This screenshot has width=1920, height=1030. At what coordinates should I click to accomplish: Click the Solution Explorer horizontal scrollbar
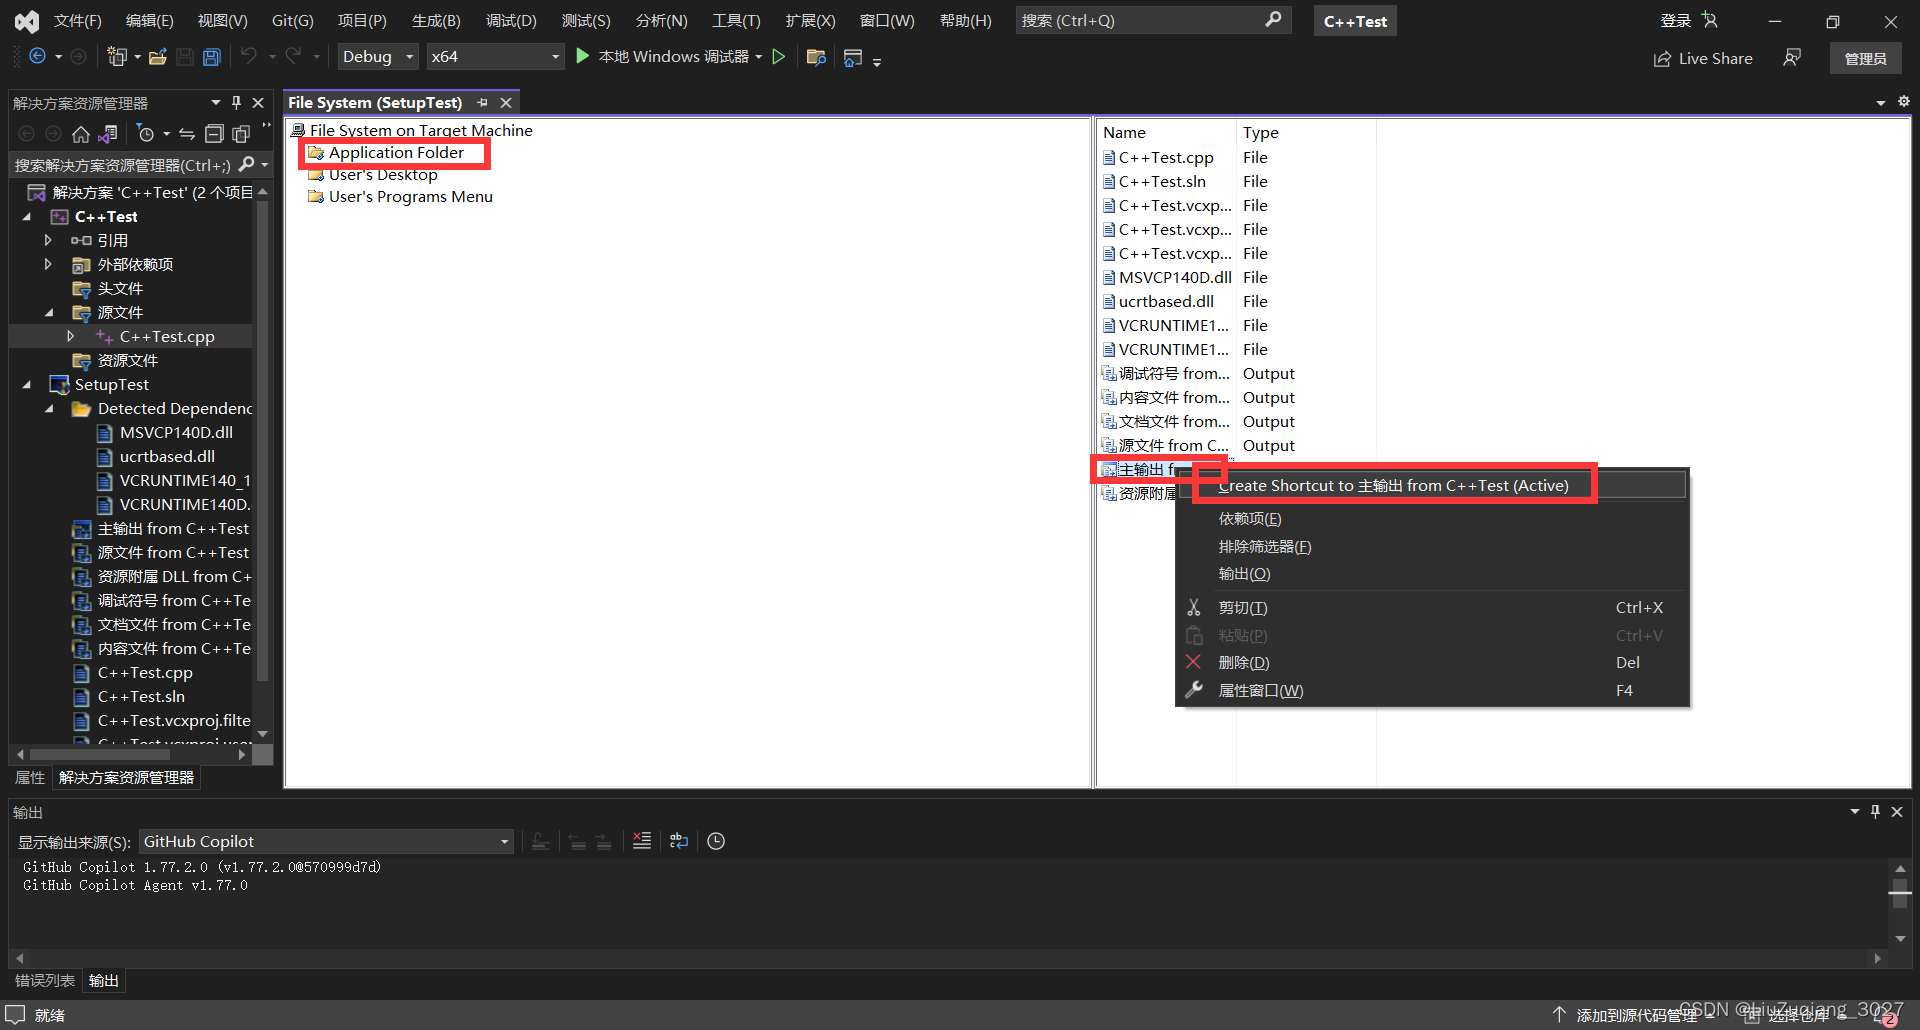click(x=100, y=755)
